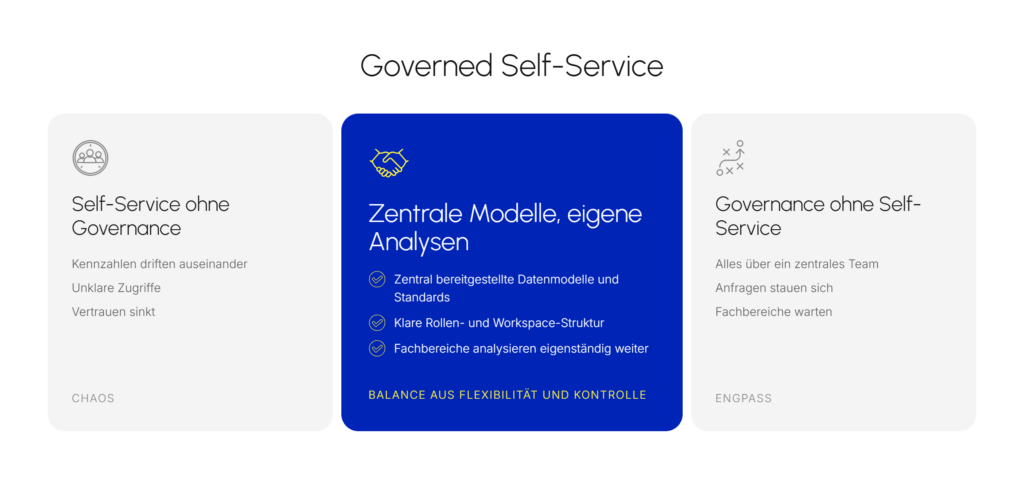Click checkmark beside Zentral bereitgestellte Datenmodelle
The image size is (1024, 479).
(x=377, y=280)
